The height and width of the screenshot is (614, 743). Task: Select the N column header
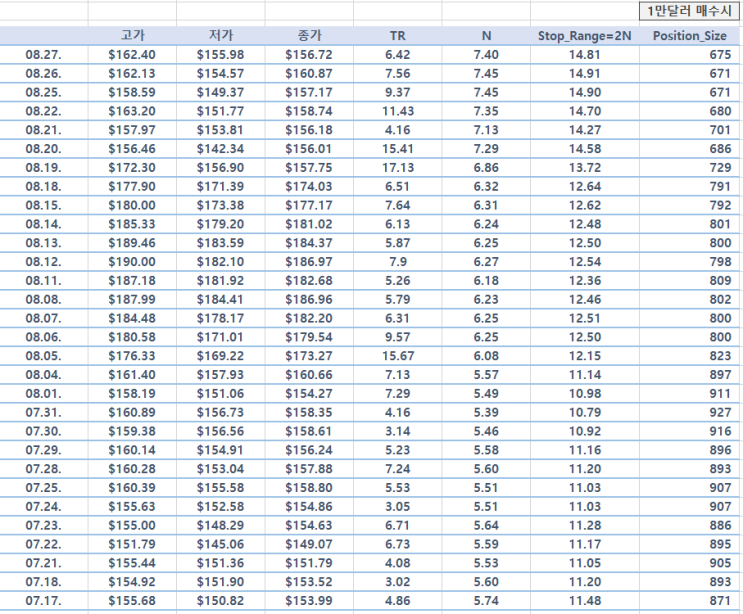486,36
